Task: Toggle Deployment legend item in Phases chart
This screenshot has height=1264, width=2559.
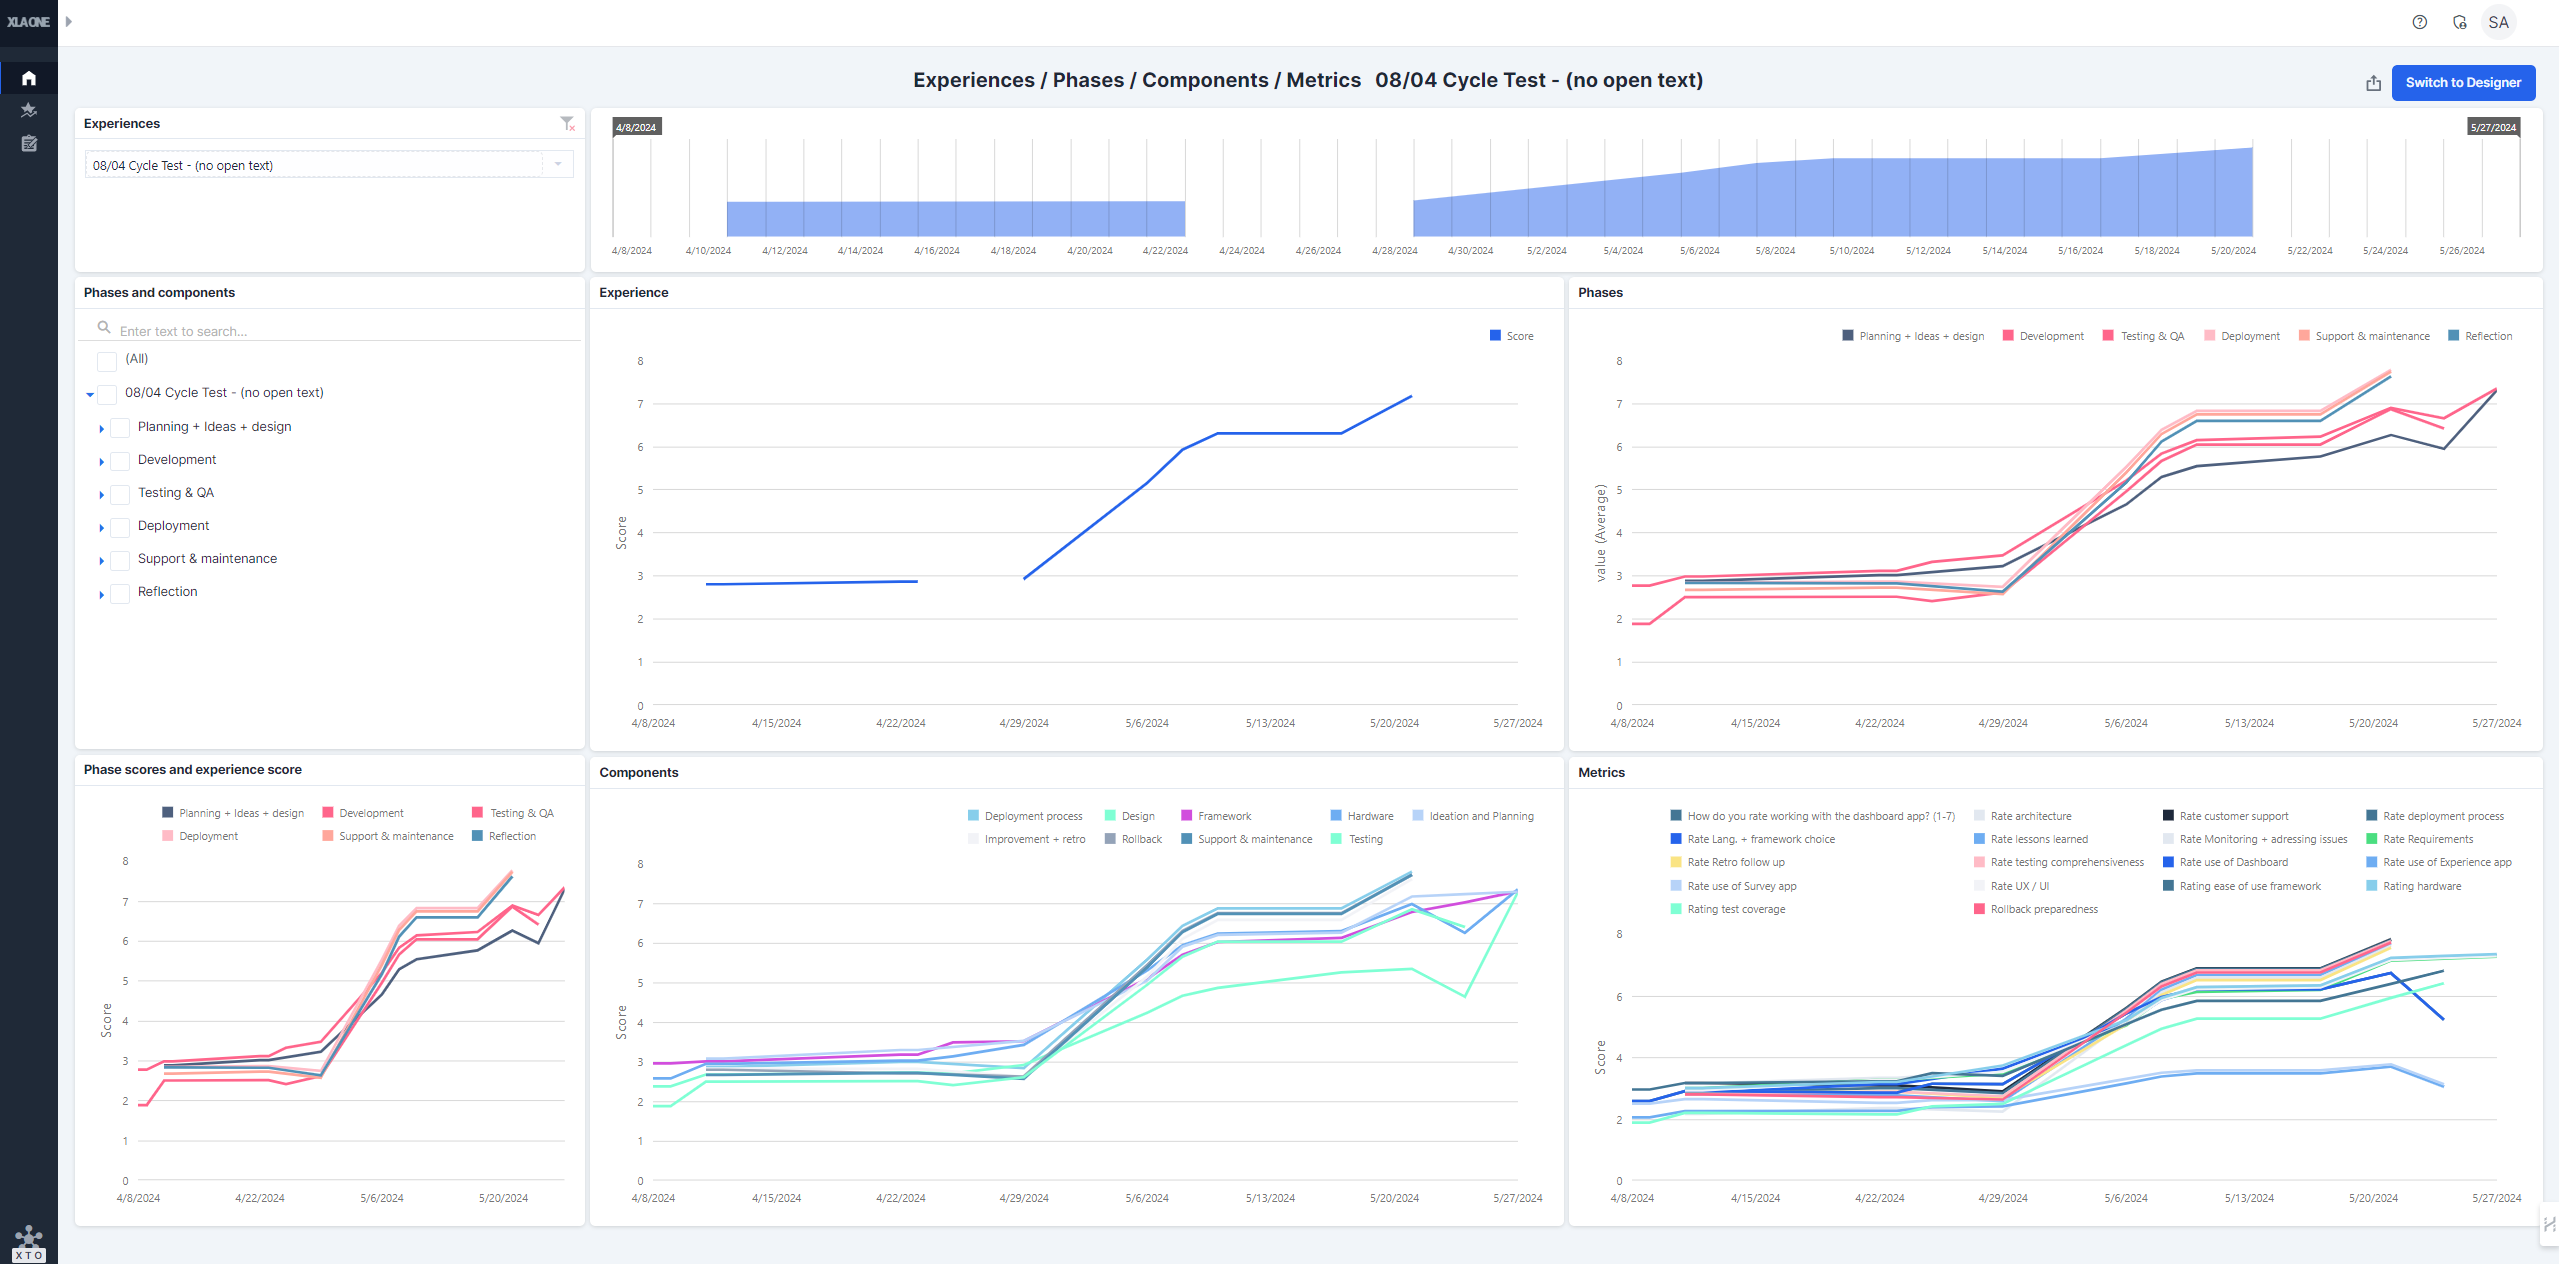Action: (2241, 336)
